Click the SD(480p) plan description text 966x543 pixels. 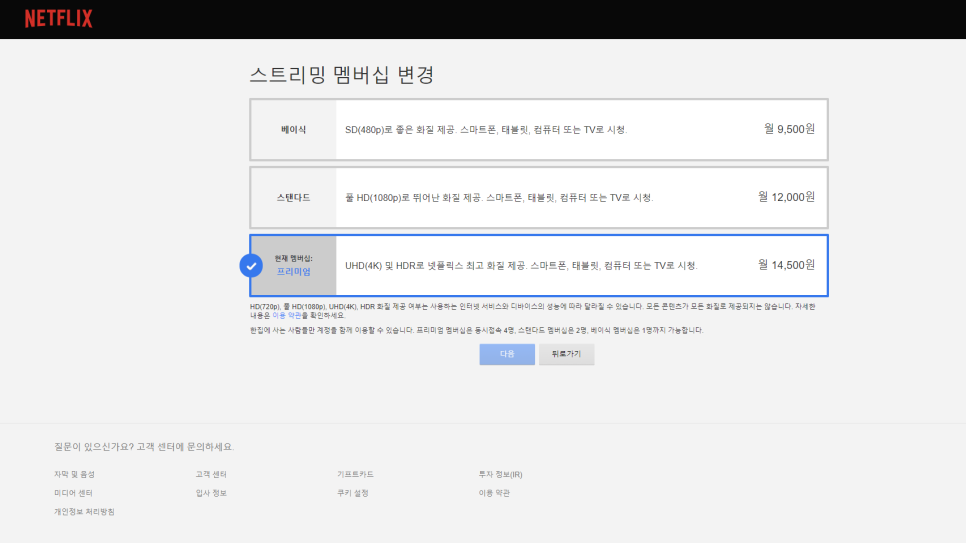[485, 129]
